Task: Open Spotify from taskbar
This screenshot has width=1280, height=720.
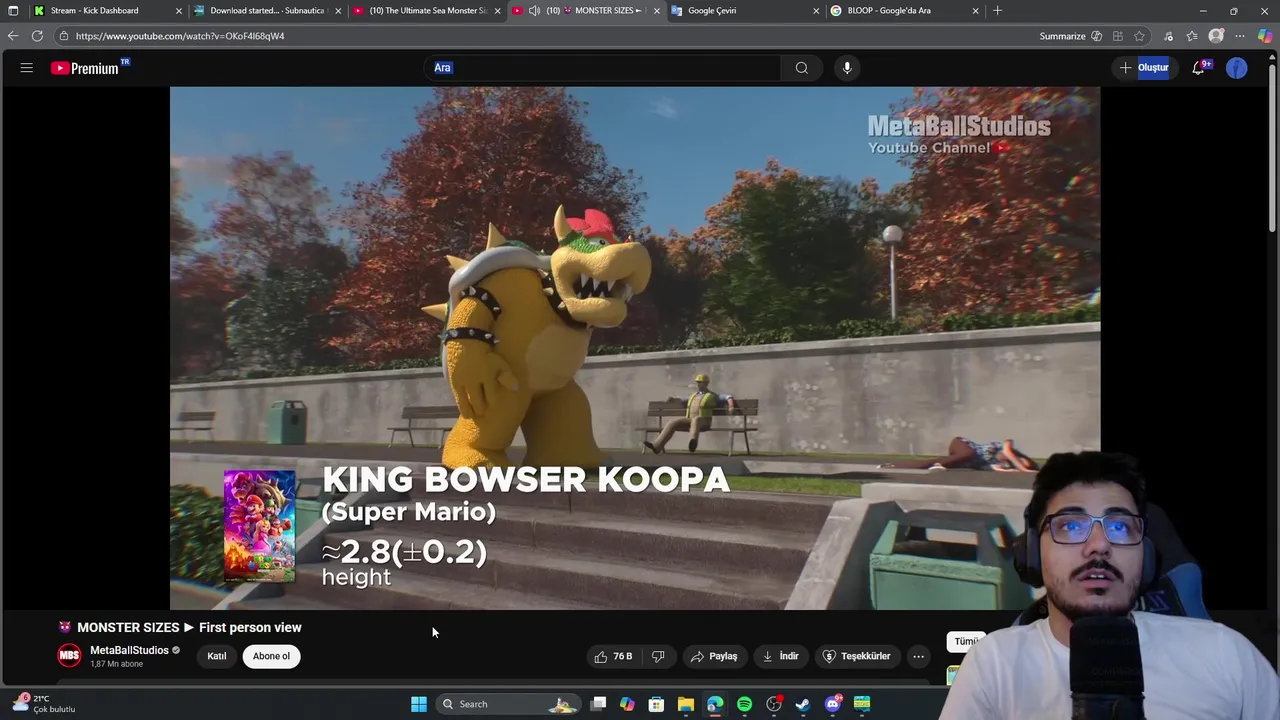Action: [x=744, y=704]
